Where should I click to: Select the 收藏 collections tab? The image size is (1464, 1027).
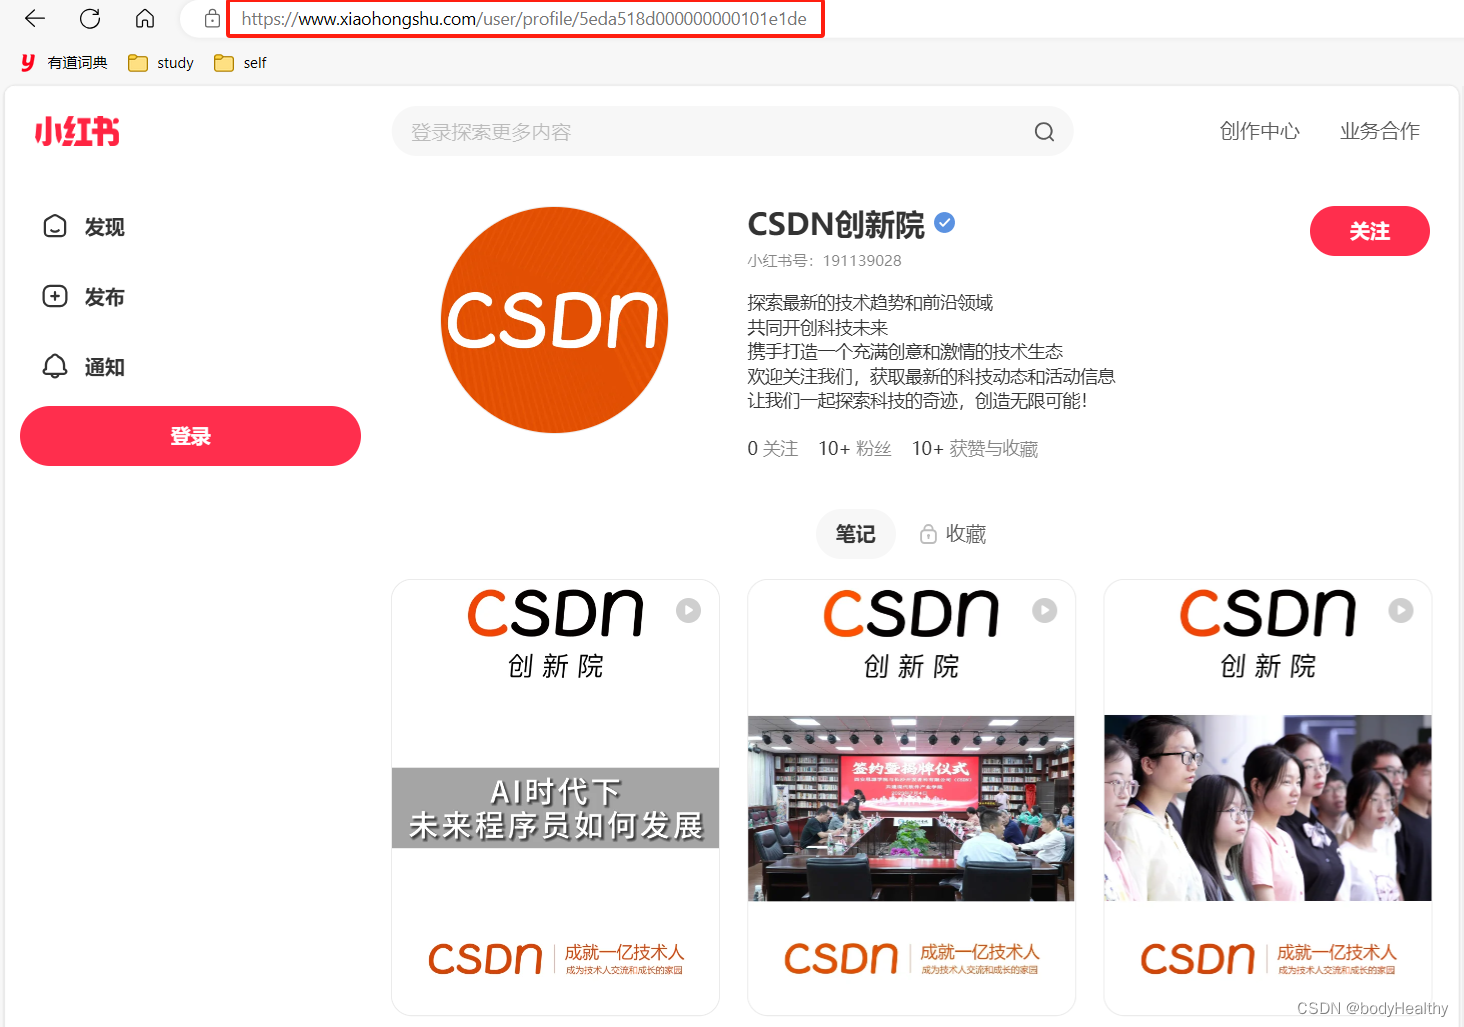[x=953, y=534]
